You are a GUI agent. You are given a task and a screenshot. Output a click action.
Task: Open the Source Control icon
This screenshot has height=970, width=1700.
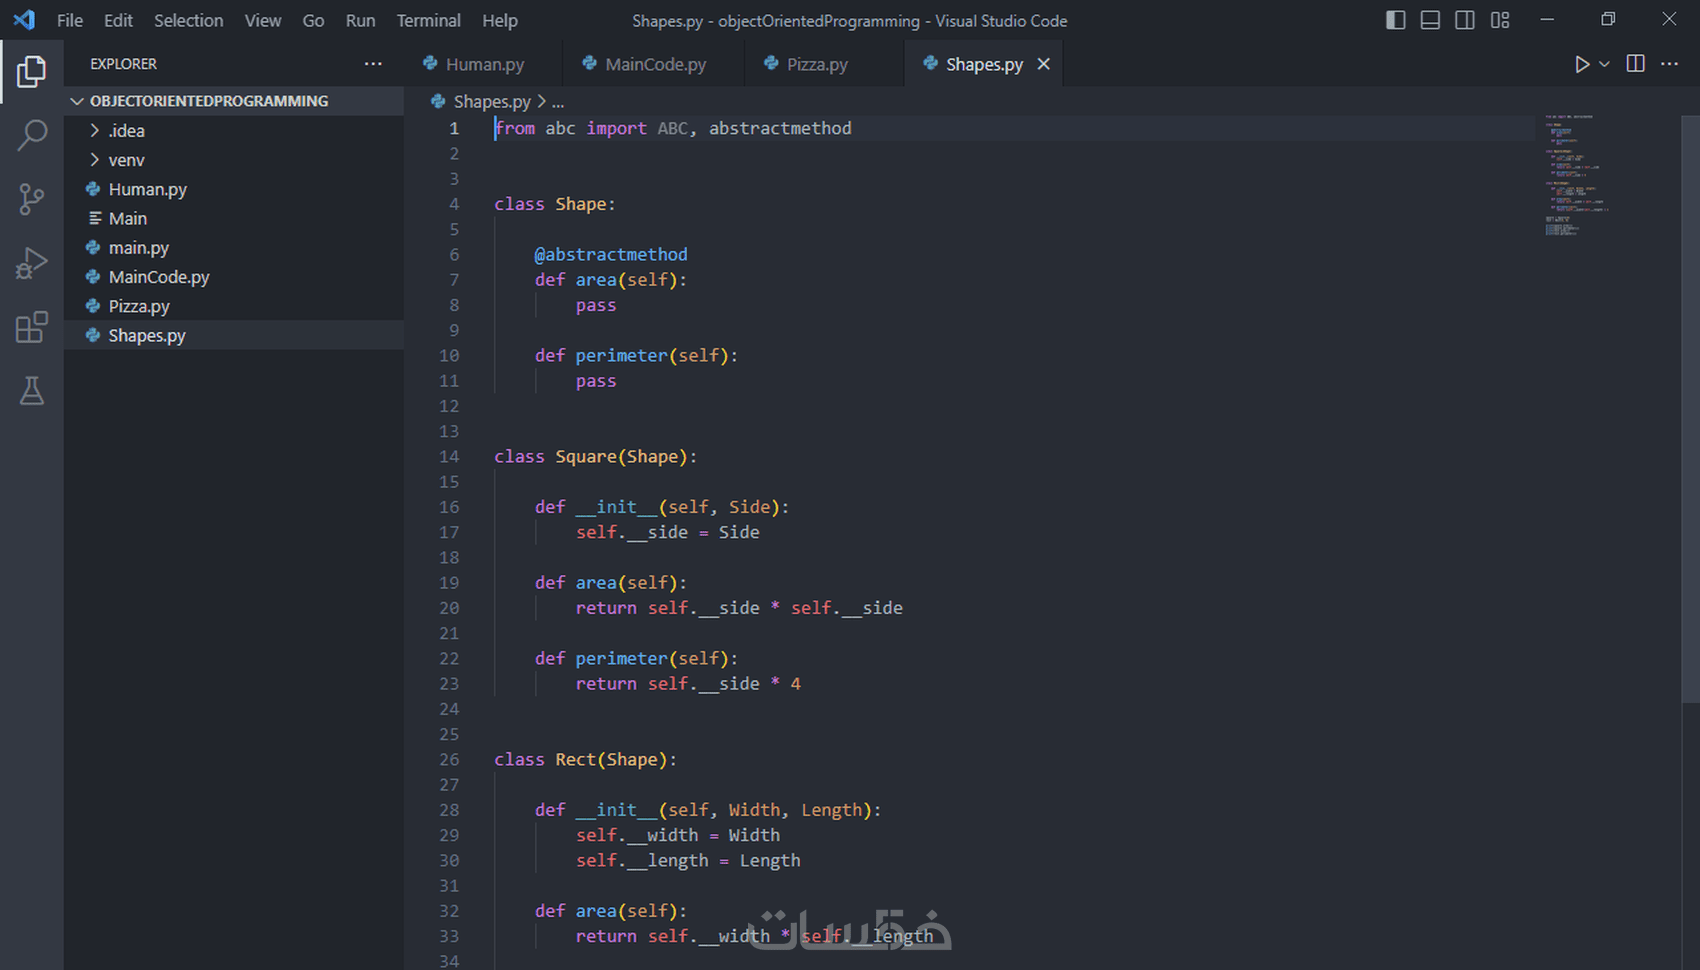click(x=33, y=198)
